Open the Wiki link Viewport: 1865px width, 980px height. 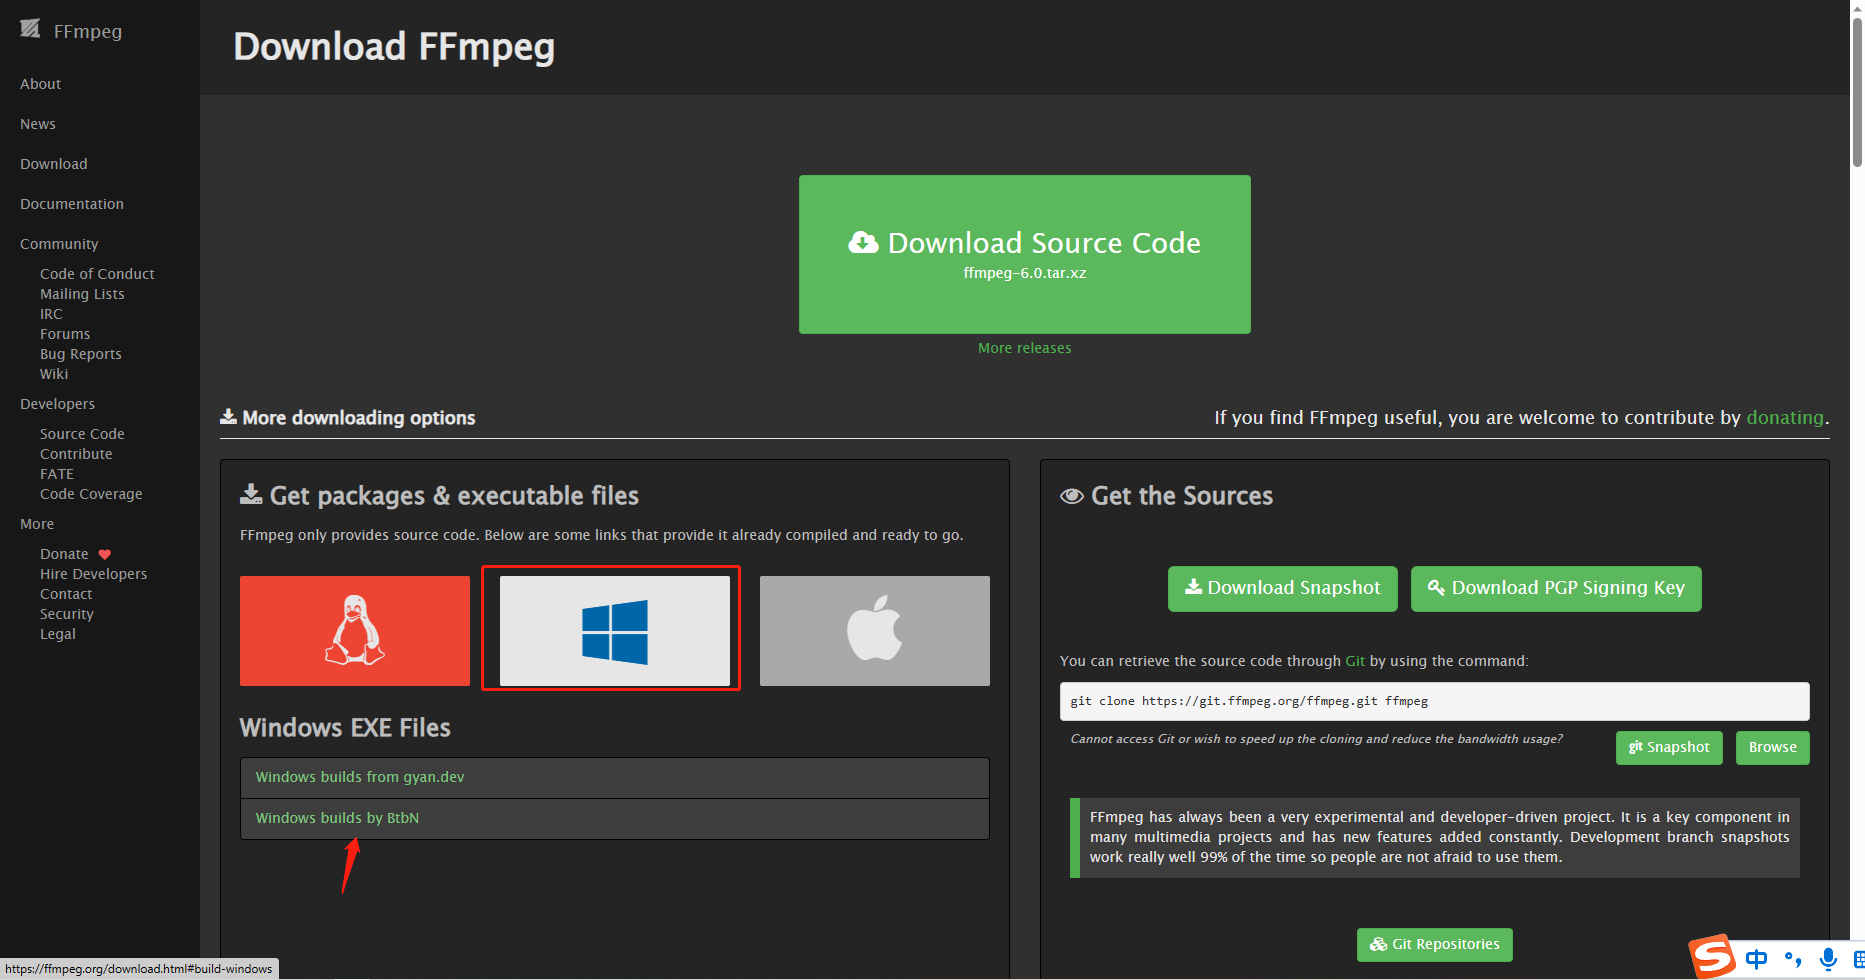[54, 374]
